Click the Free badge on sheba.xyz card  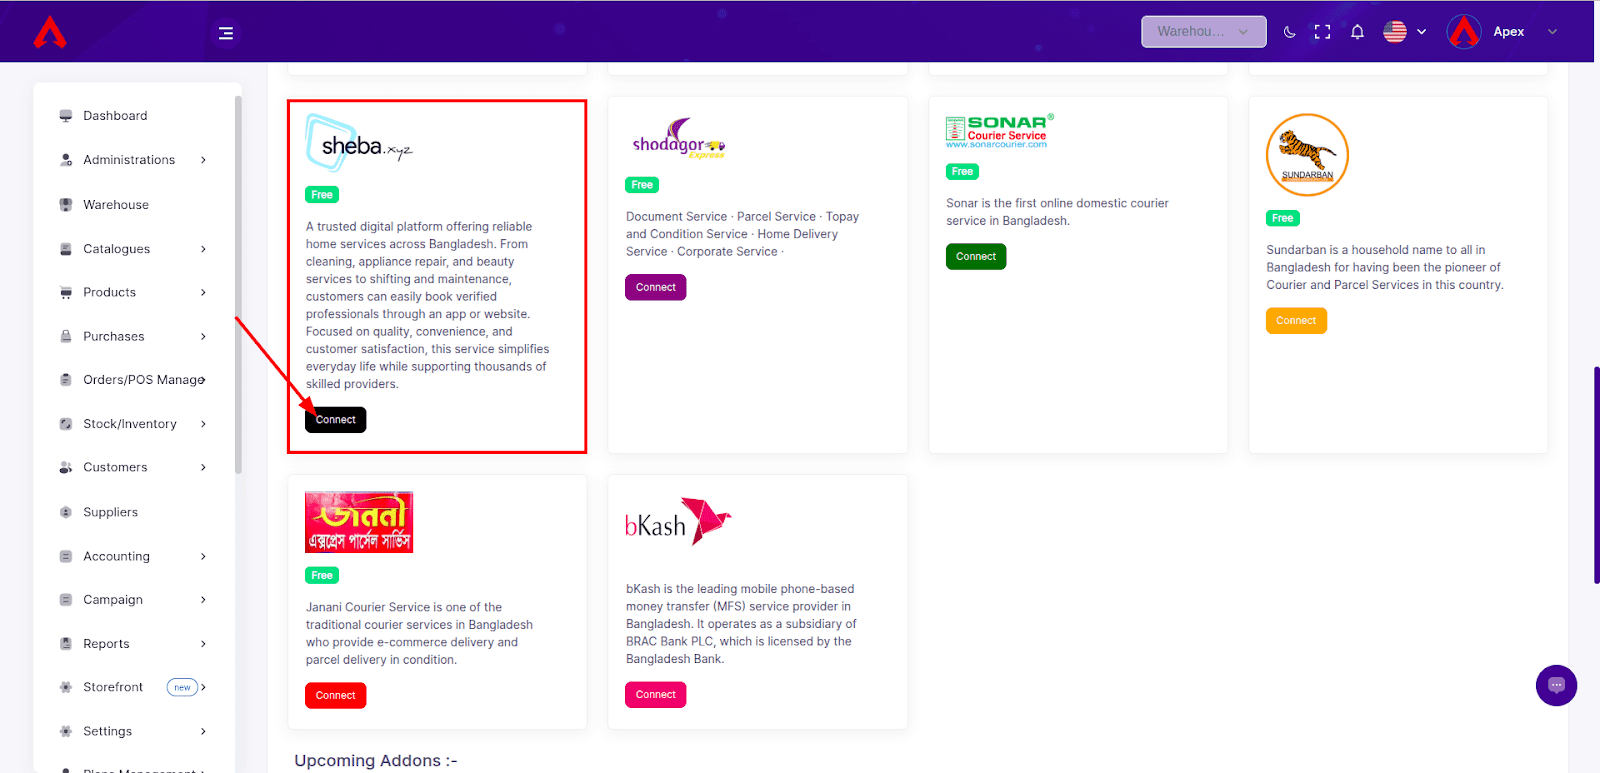(322, 195)
